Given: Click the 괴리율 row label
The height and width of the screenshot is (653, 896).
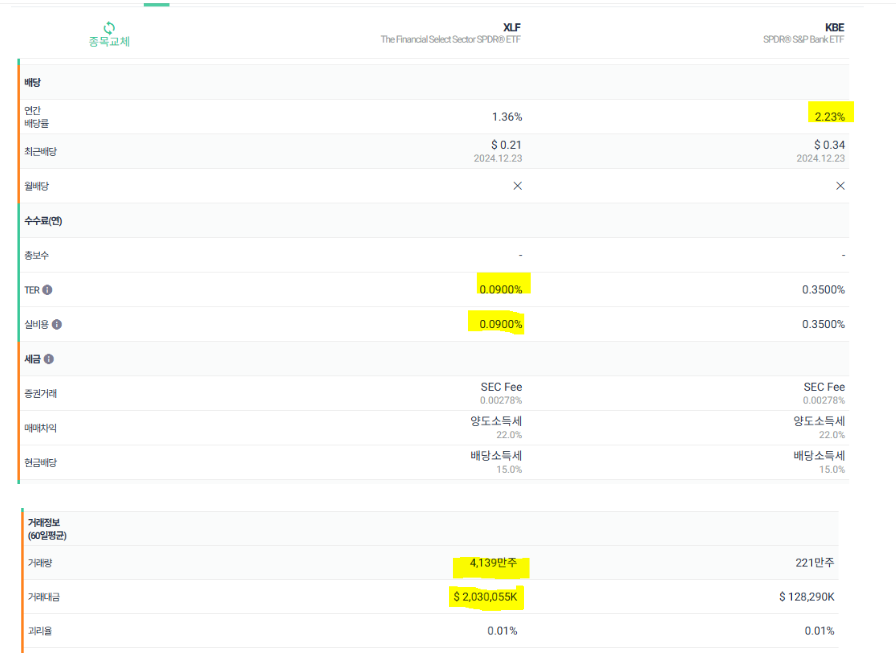Looking at the screenshot, I should (x=40, y=631).
